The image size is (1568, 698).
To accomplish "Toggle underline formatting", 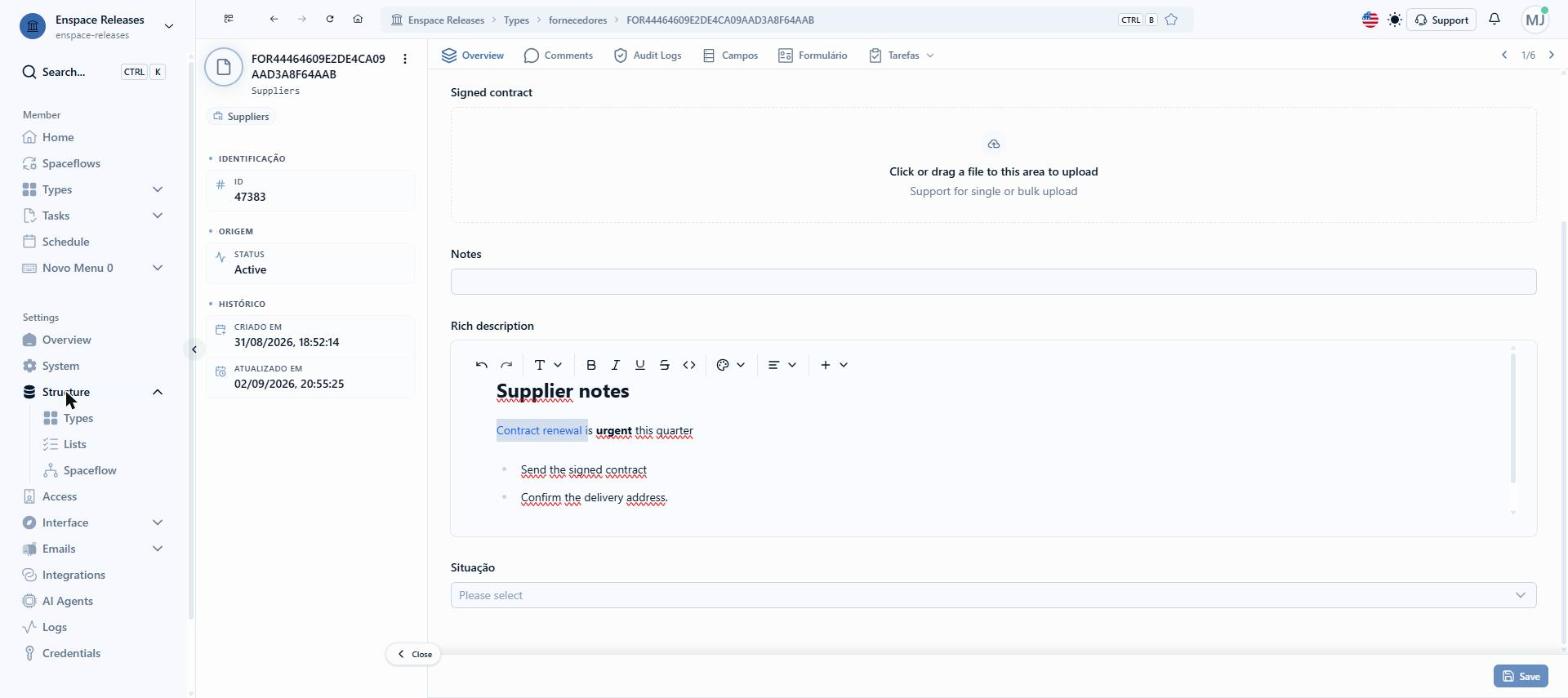I will click(640, 365).
